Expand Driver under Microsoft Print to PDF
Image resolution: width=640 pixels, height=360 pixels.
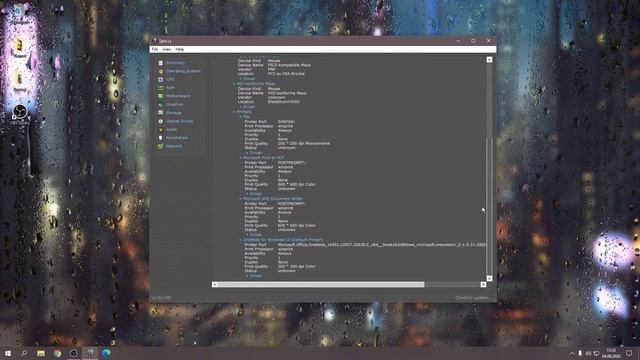[x=247, y=194]
